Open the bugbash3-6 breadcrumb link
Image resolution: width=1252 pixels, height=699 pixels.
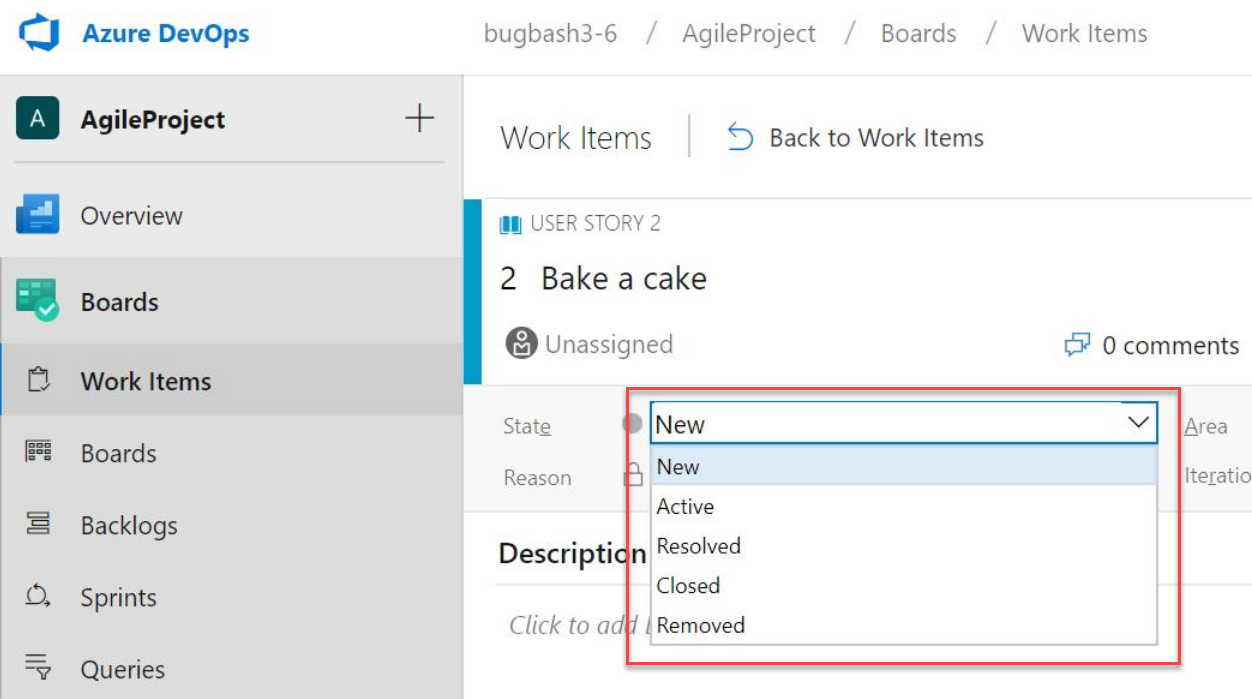tap(550, 34)
